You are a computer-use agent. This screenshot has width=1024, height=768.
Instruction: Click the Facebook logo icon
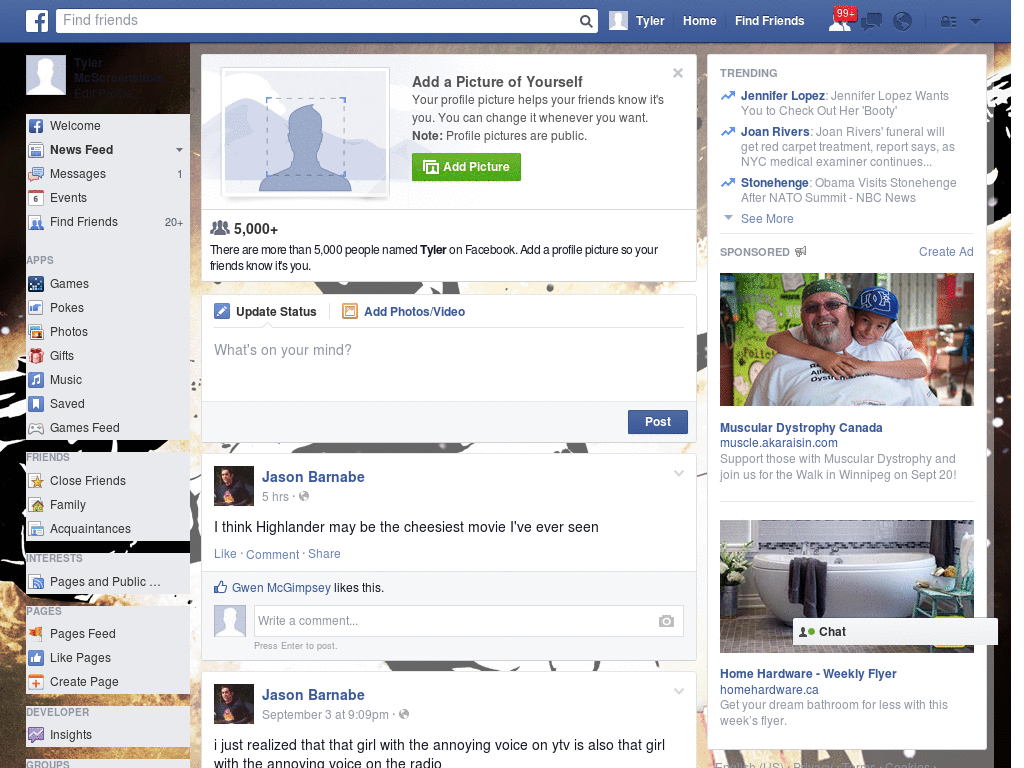point(37,21)
